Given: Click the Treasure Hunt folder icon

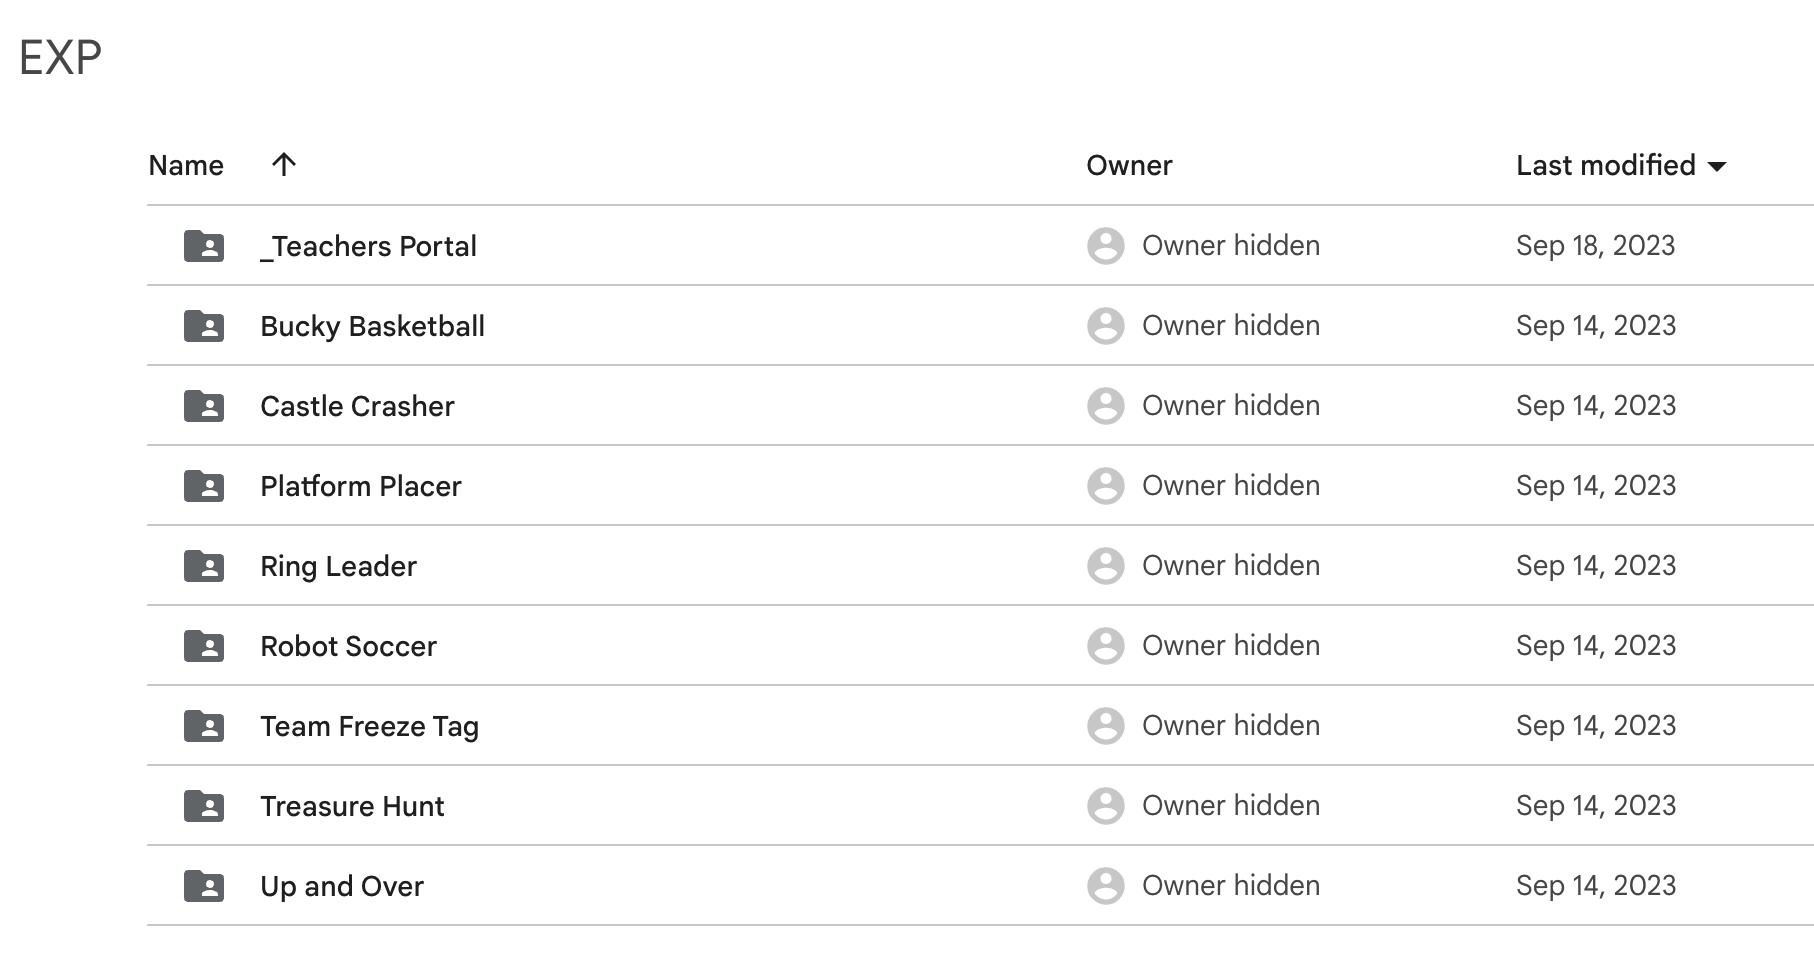Looking at the screenshot, I should tap(203, 806).
